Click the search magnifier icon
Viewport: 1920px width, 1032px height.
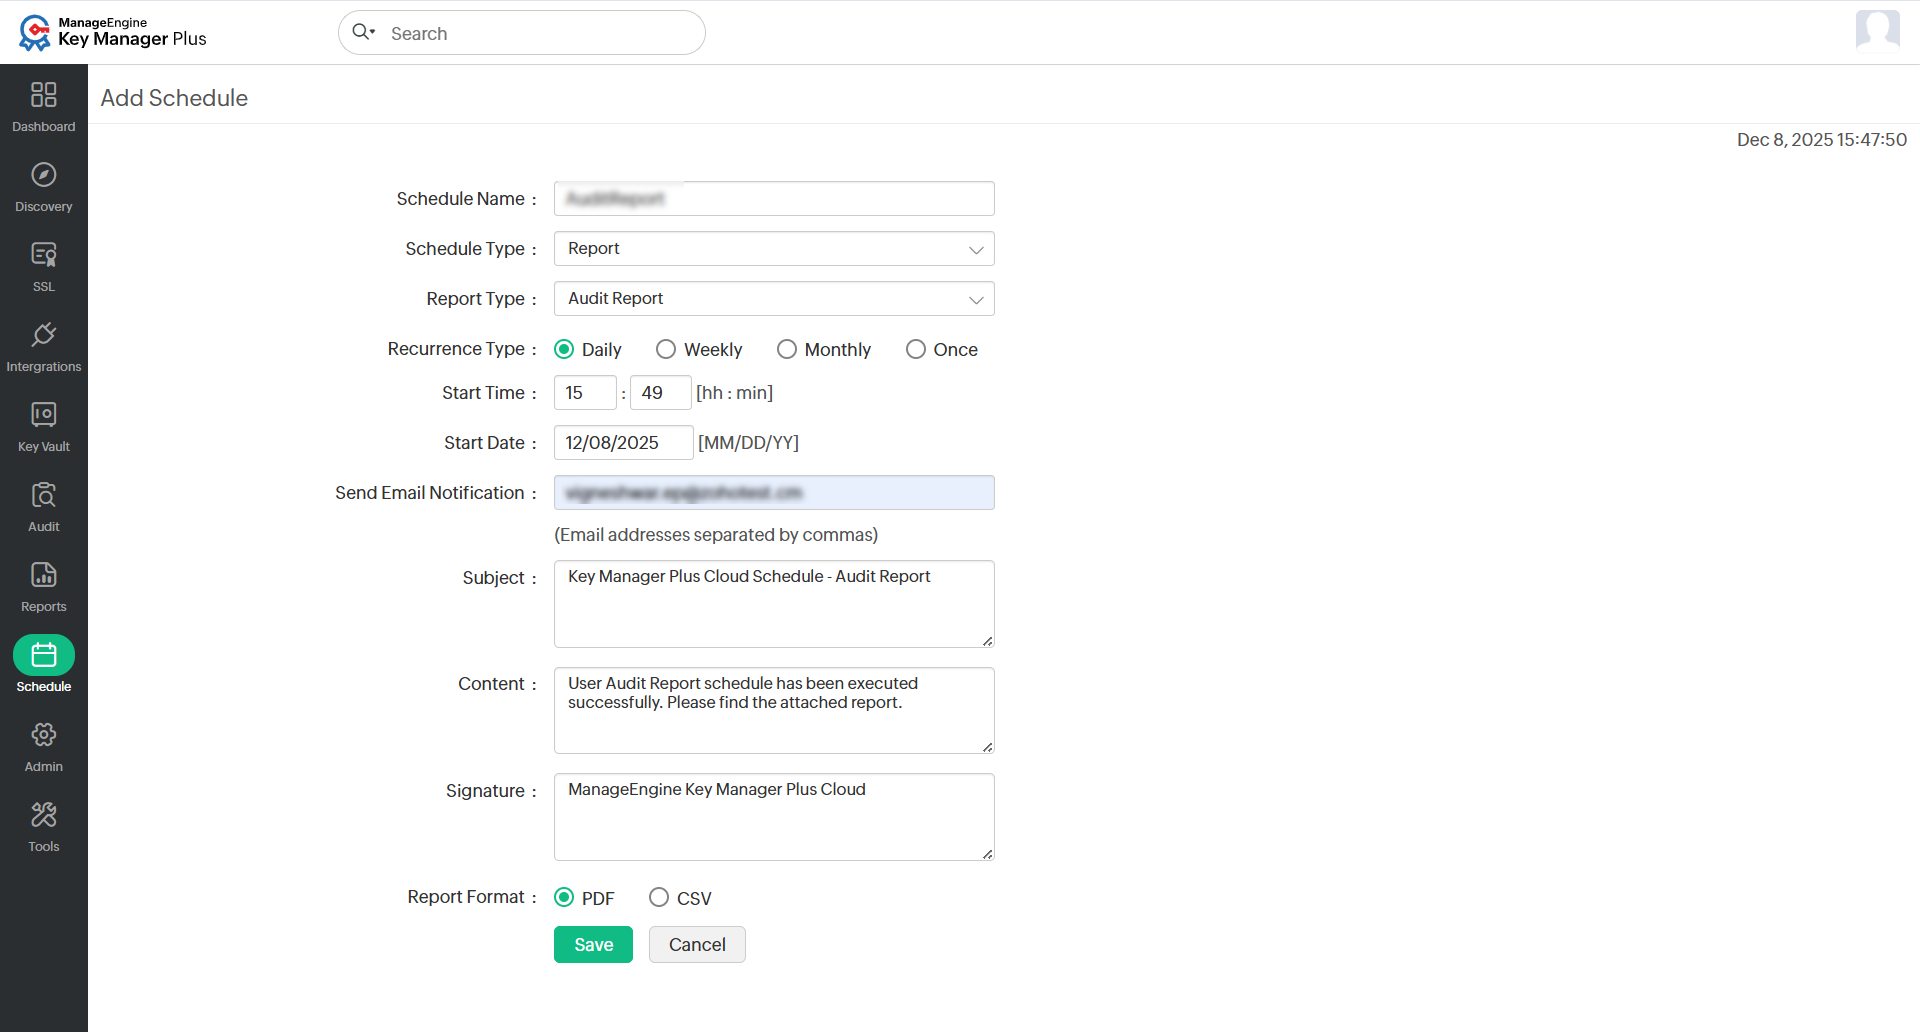(362, 32)
